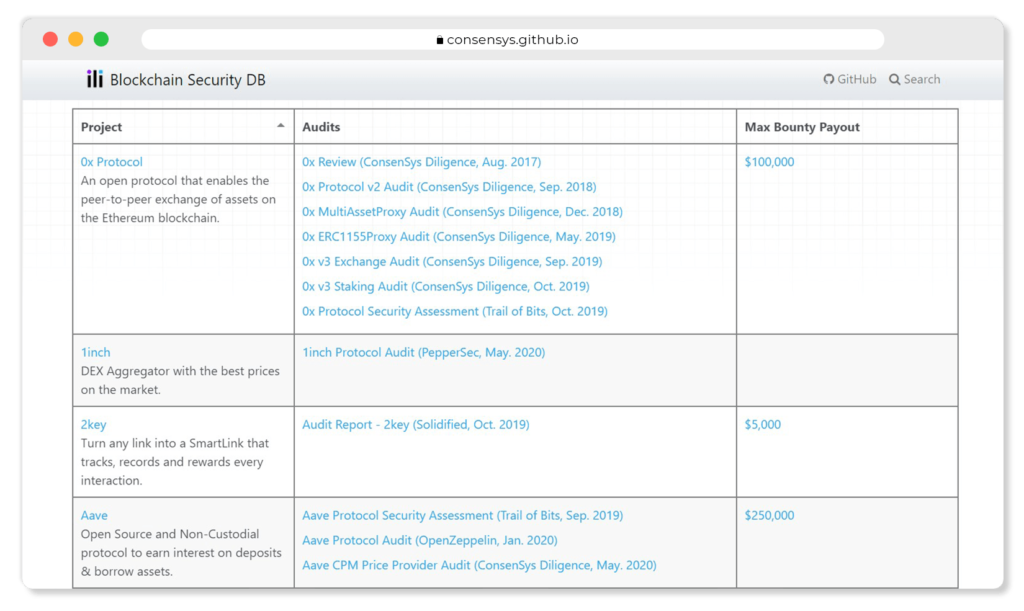Viewport: 1024px width, 611px height.
Task: Open 1inch Protocol Audit PepperSec link
Action: [x=423, y=352]
